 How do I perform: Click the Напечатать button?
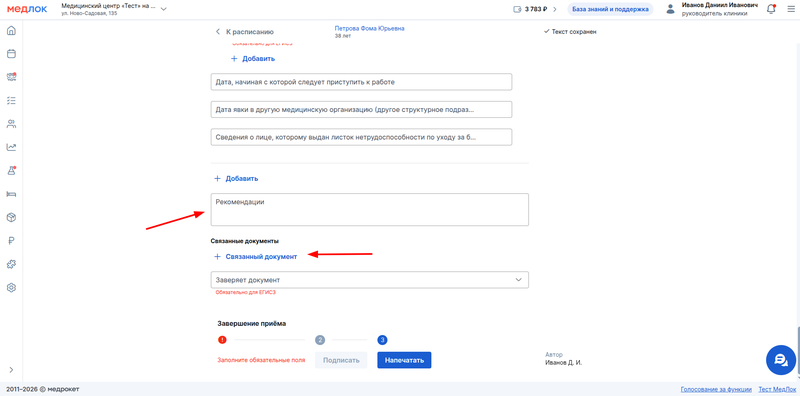[x=404, y=360]
